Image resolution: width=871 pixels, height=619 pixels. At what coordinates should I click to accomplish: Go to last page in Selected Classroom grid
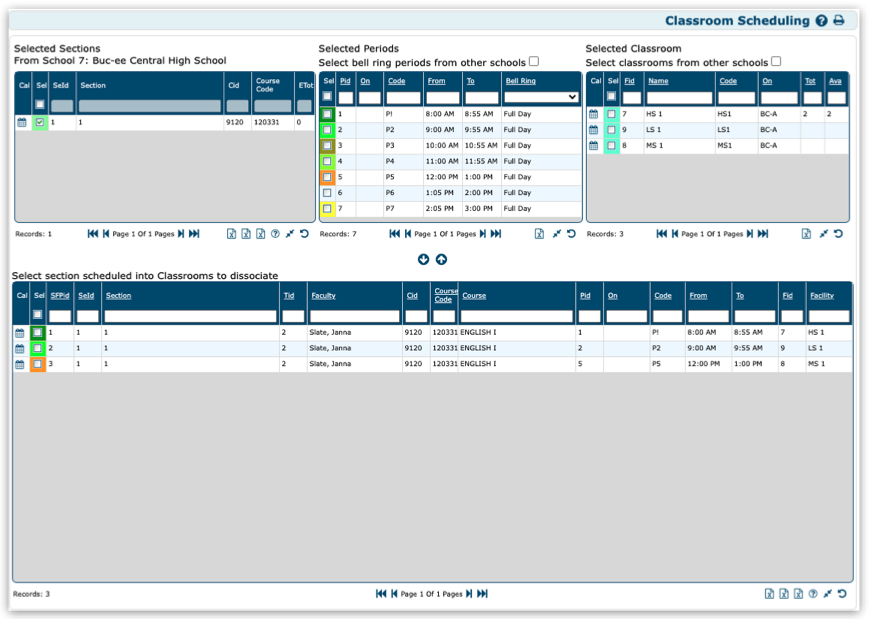(x=763, y=234)
